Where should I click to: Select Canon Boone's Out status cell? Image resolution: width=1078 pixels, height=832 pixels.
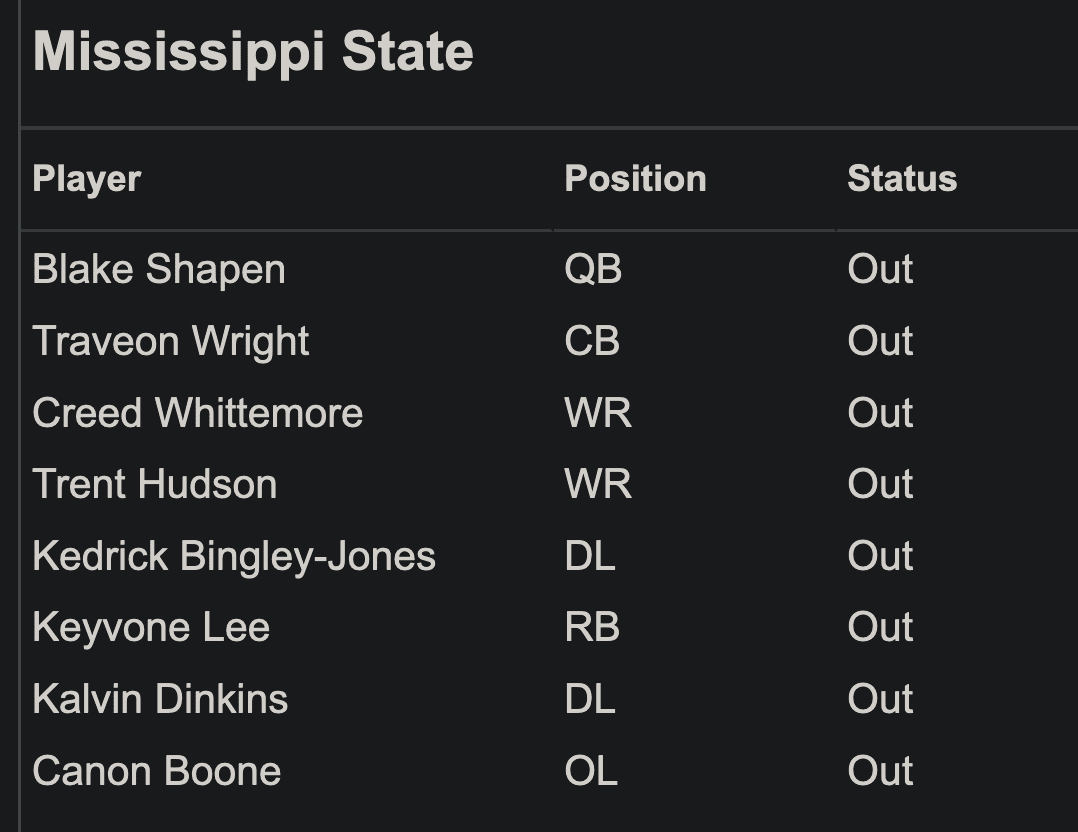[x=880, y=771]
